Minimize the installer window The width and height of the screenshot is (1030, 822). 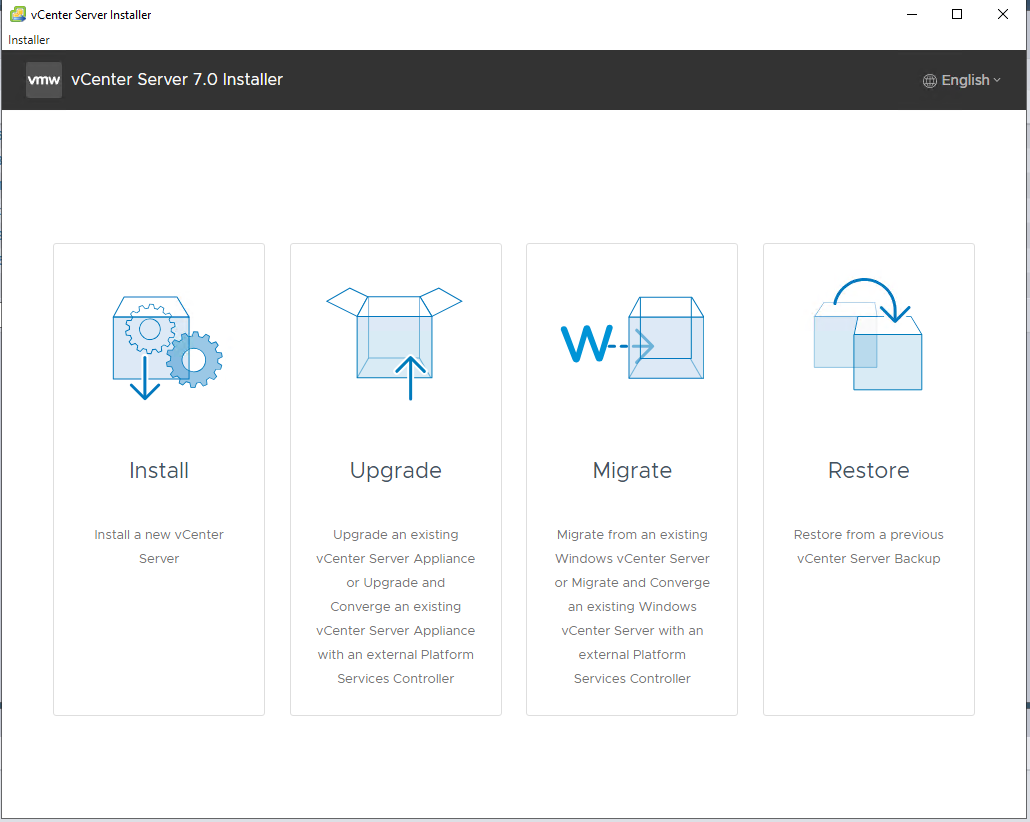click(x=912, y=14)
